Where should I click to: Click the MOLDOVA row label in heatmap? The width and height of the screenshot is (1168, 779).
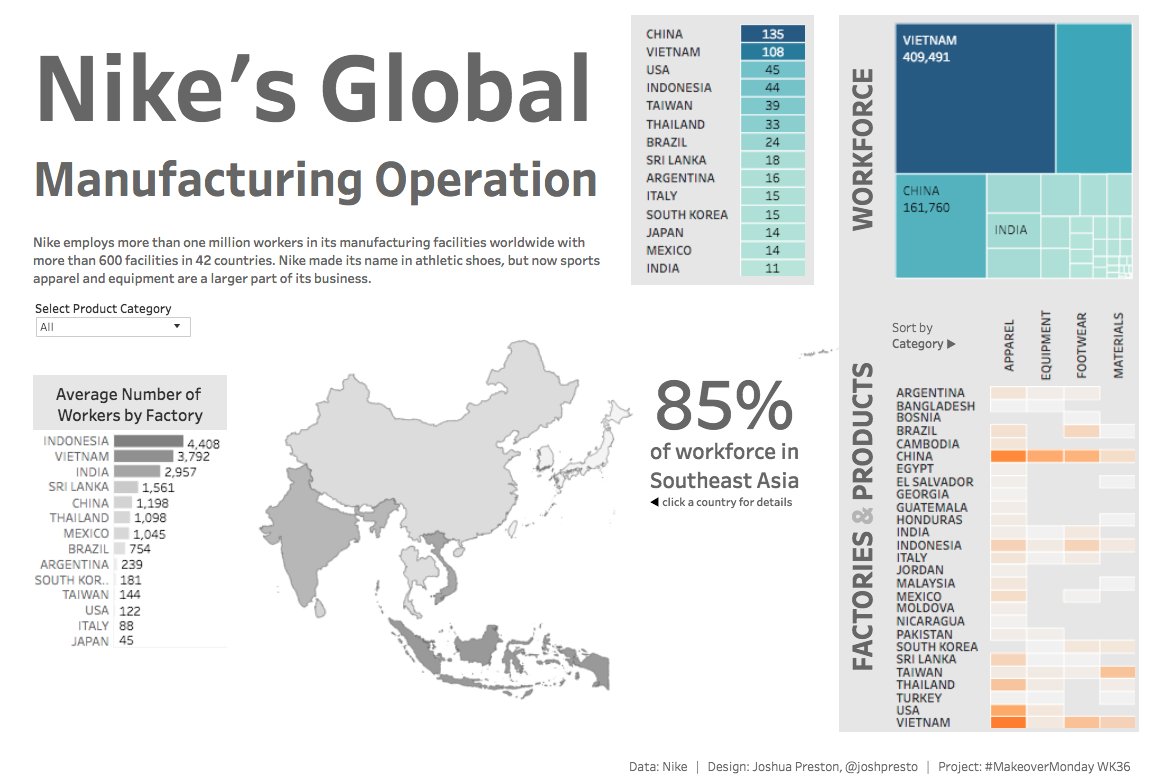pyautogui.click(x=924, y=608)
